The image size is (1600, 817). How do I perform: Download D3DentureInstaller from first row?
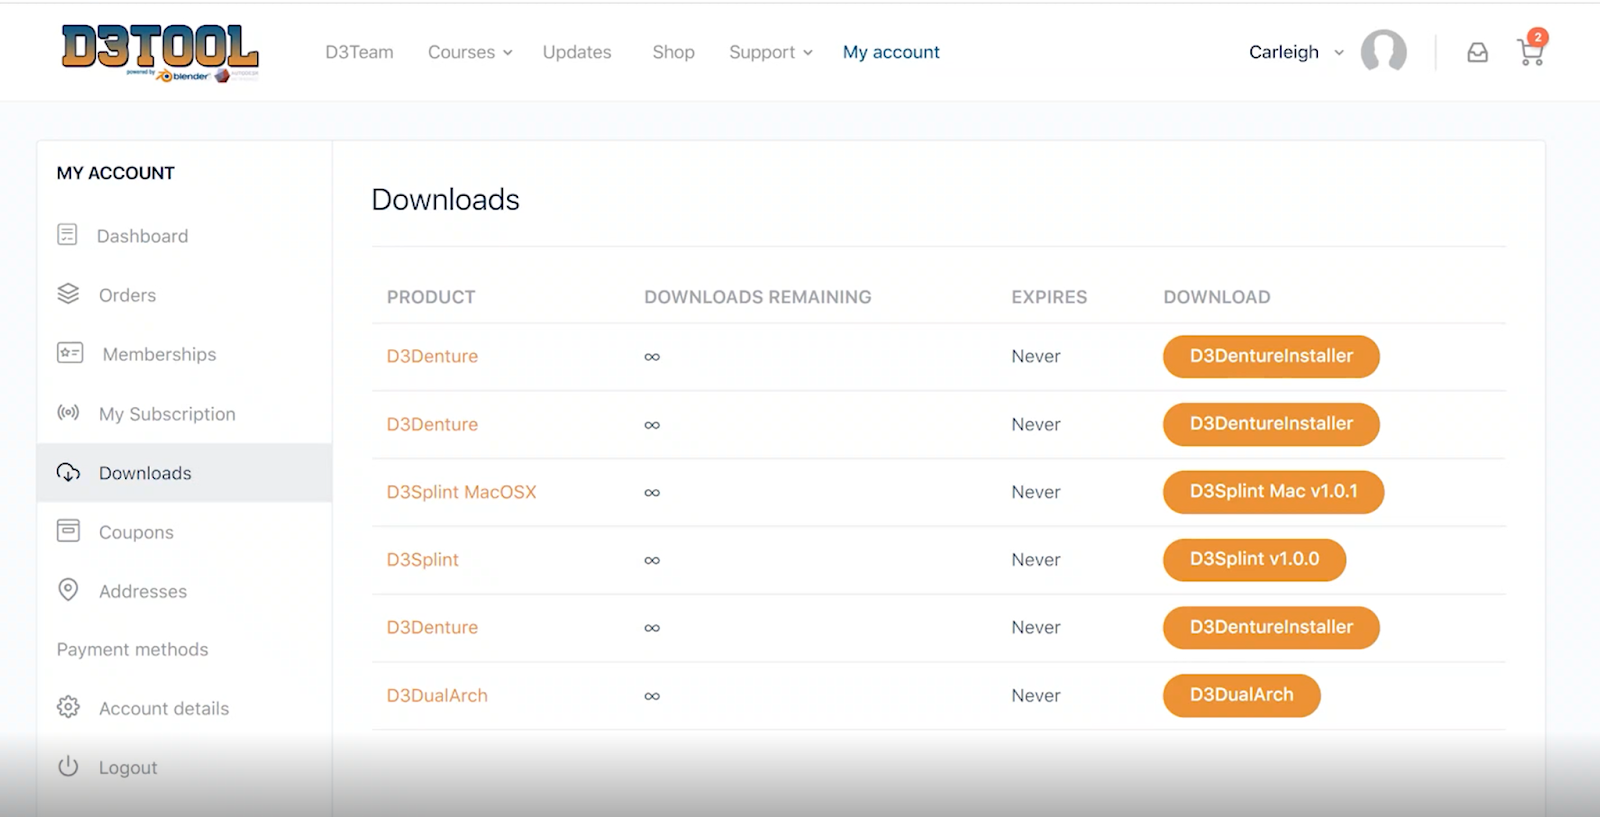[1271, 356]
